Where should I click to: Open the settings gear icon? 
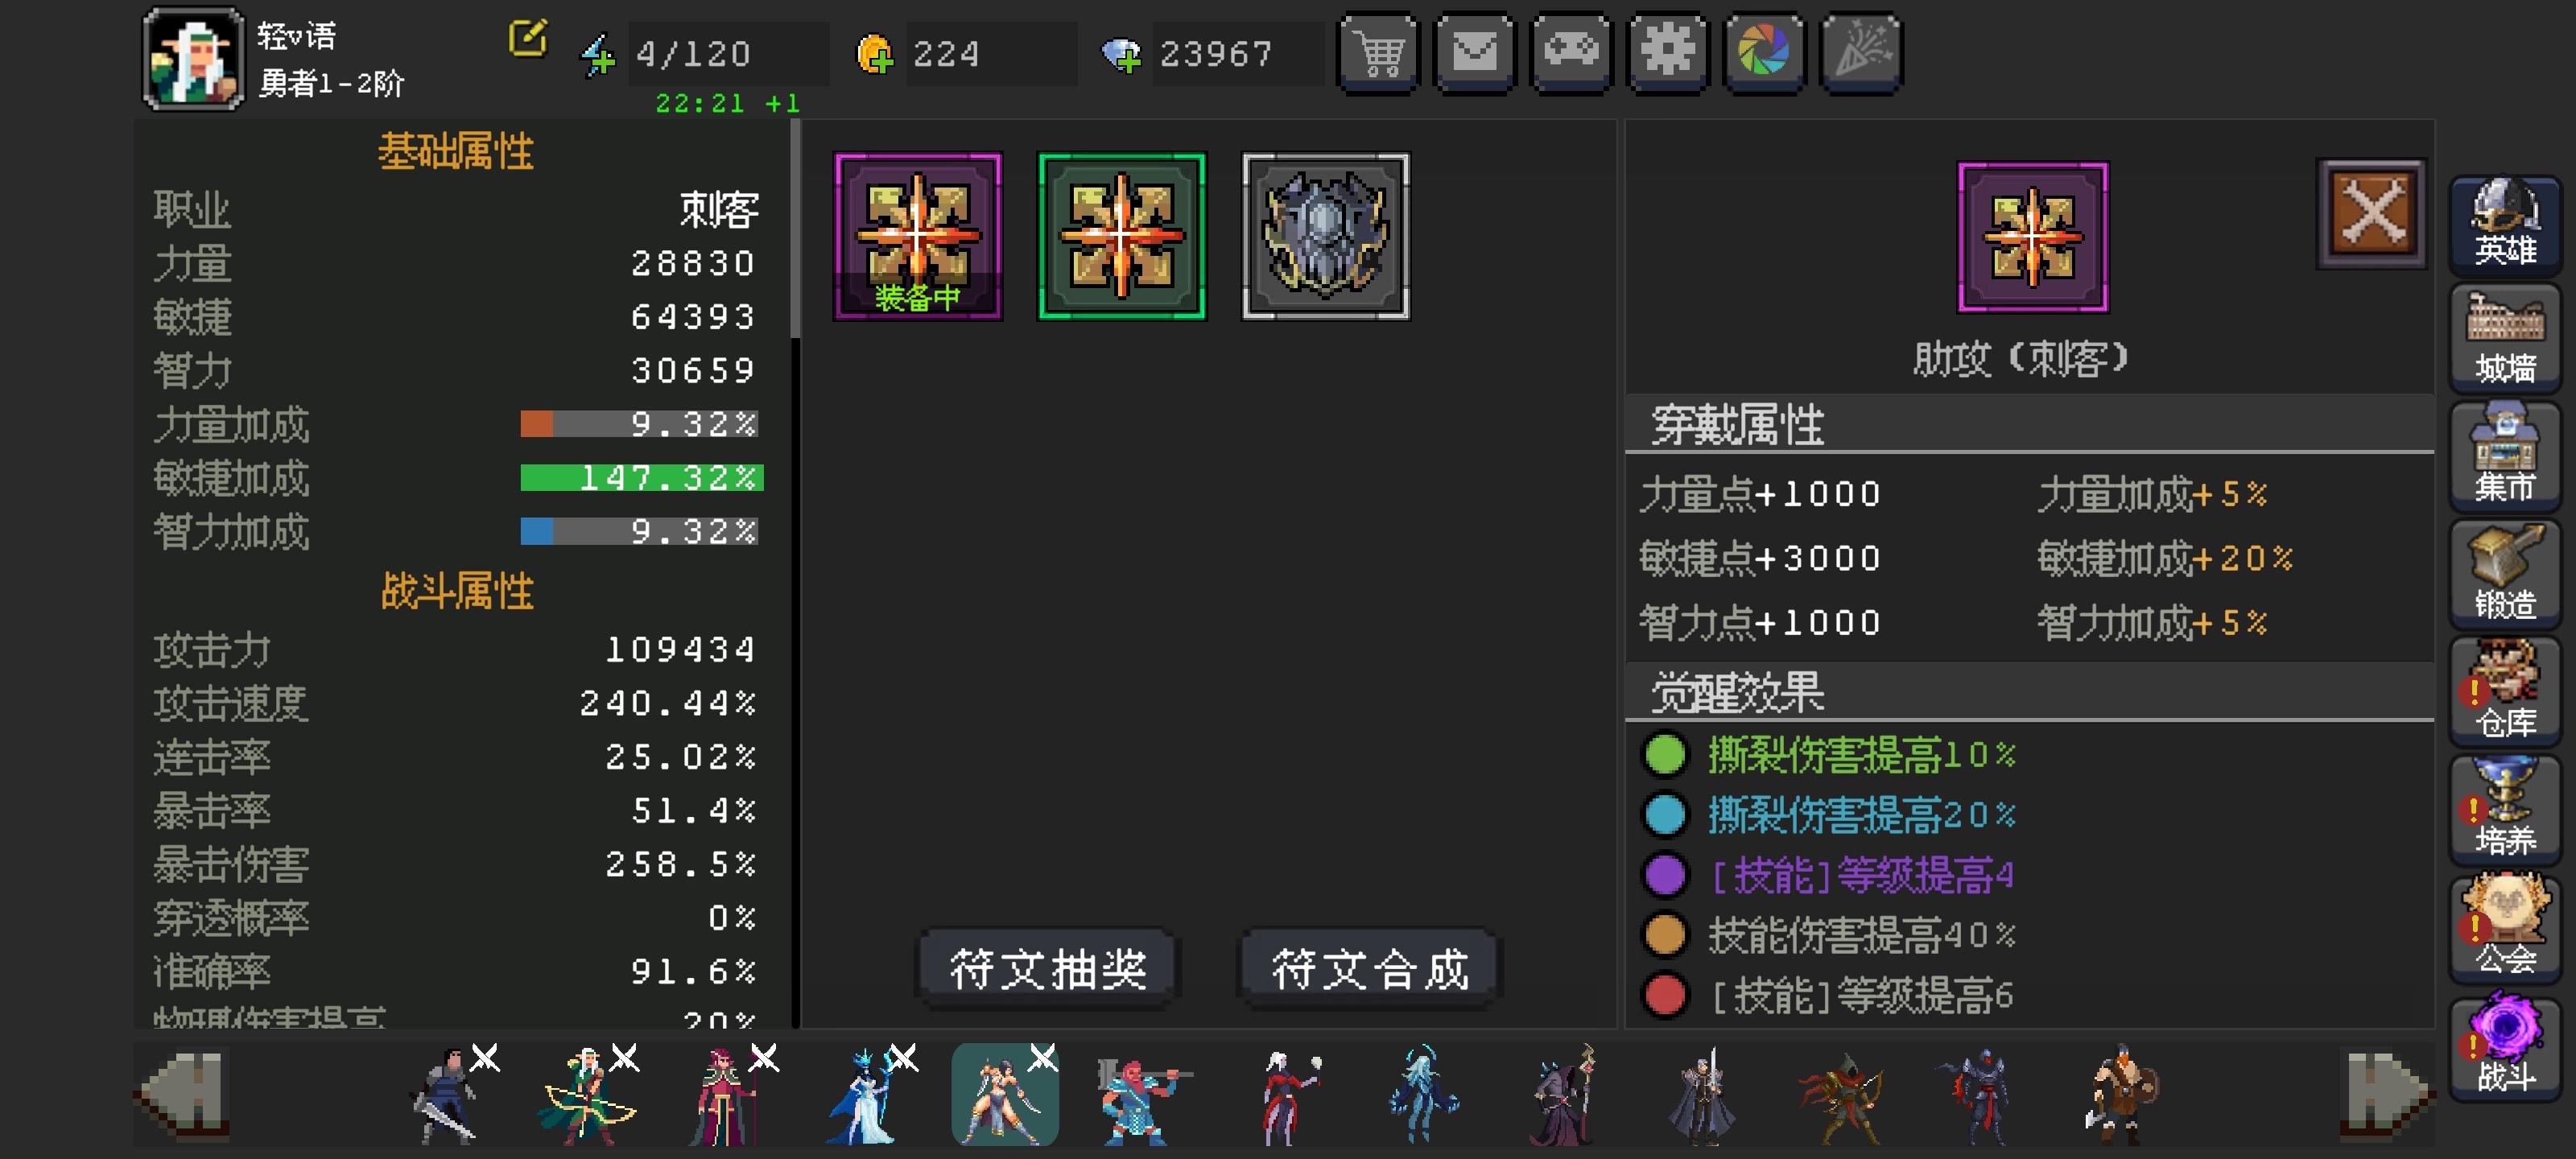[1667, 53]
